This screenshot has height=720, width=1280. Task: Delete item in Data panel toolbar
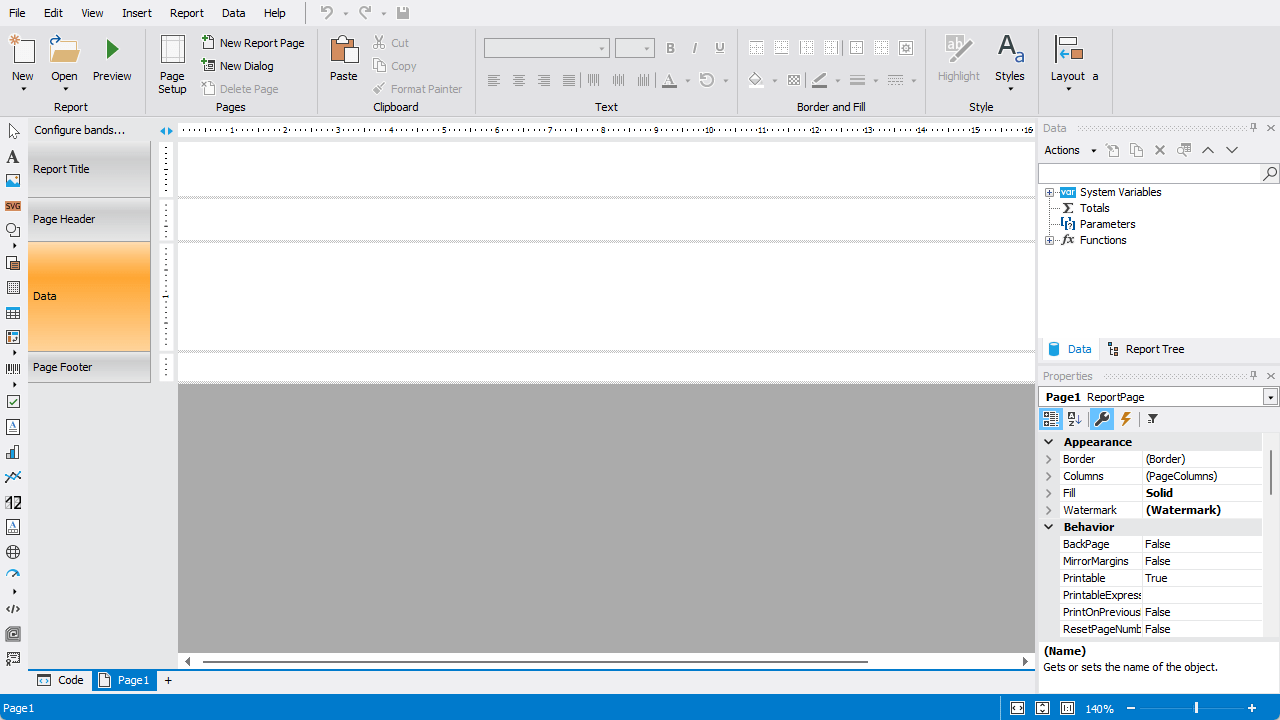pyautogui.click(x=1160, y=150)
